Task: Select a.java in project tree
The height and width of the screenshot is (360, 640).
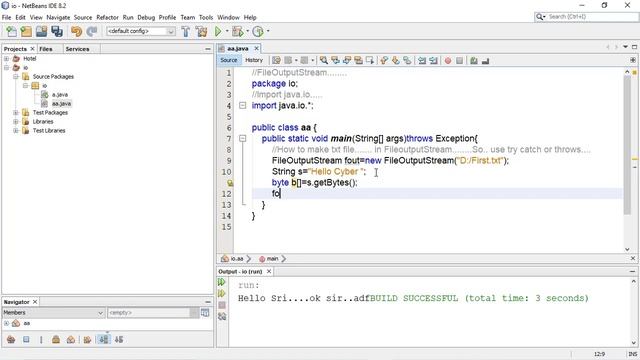Action: tap(60, 95)
